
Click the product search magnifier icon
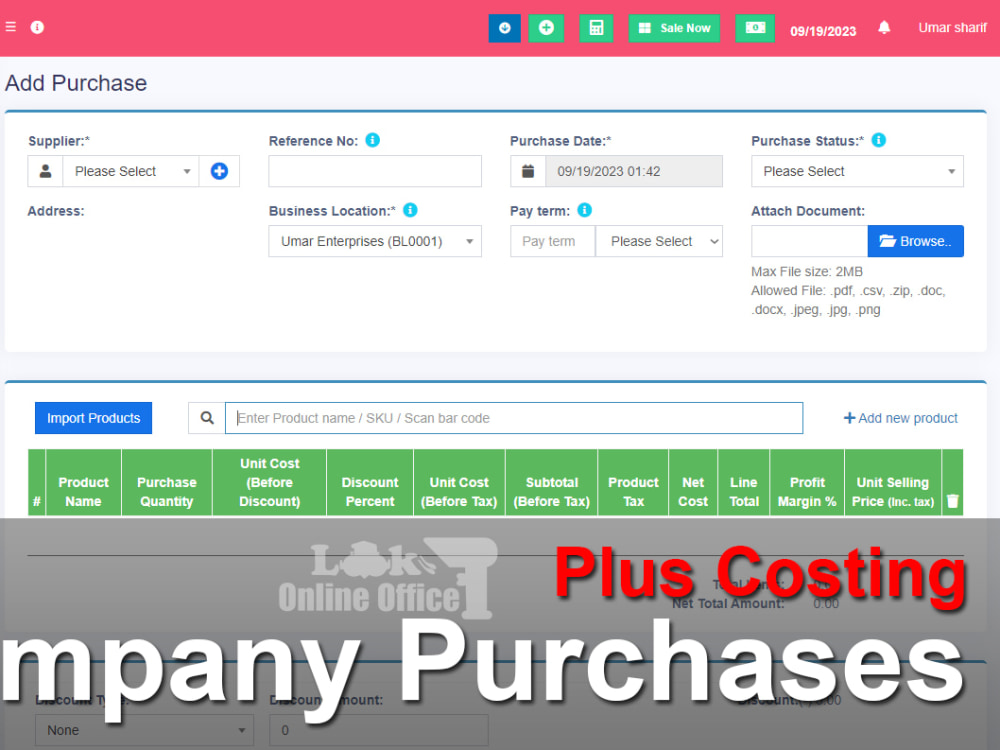(207, 418)
